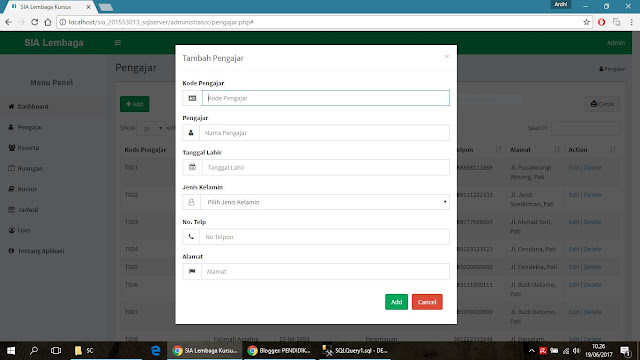
Task: Click the phone icon beside No Telpon
Action: [191, 237]
